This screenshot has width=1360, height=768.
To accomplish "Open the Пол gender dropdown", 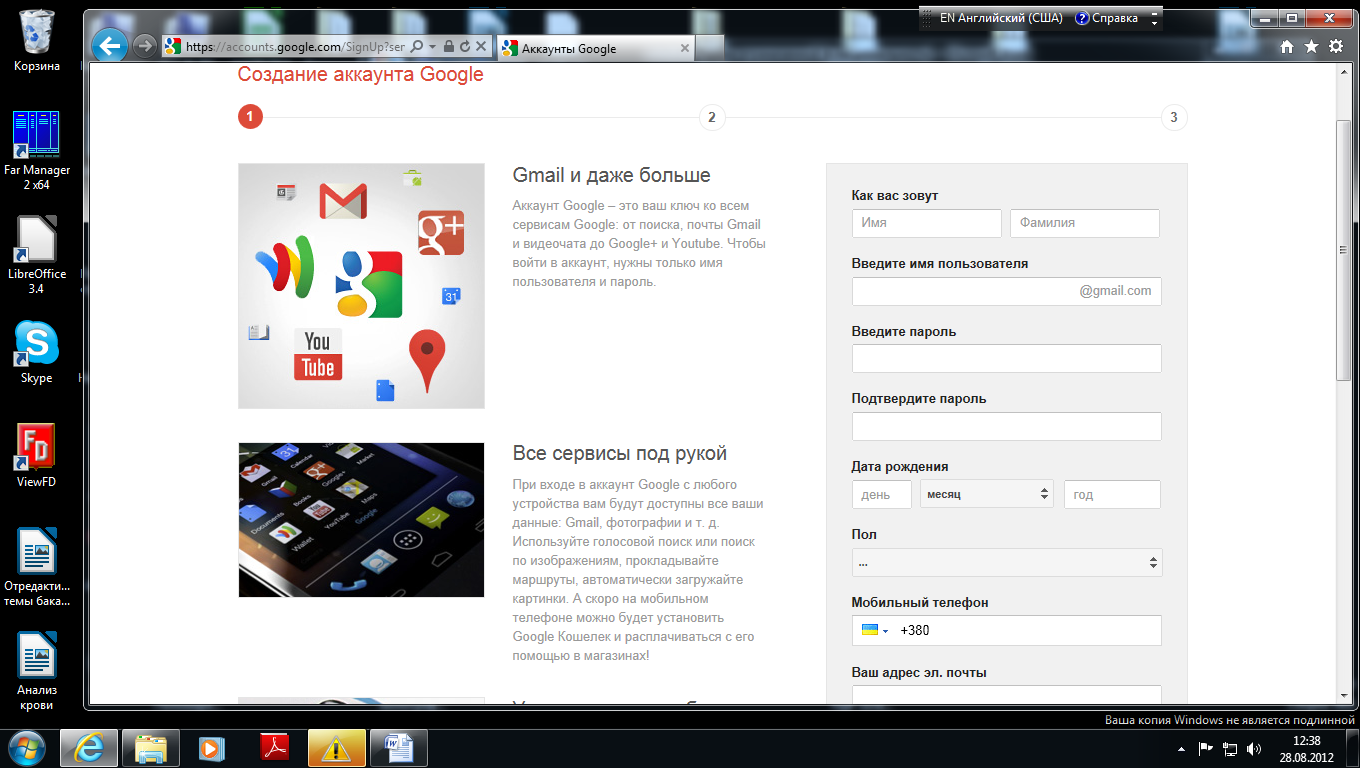I will (1007, 562).
